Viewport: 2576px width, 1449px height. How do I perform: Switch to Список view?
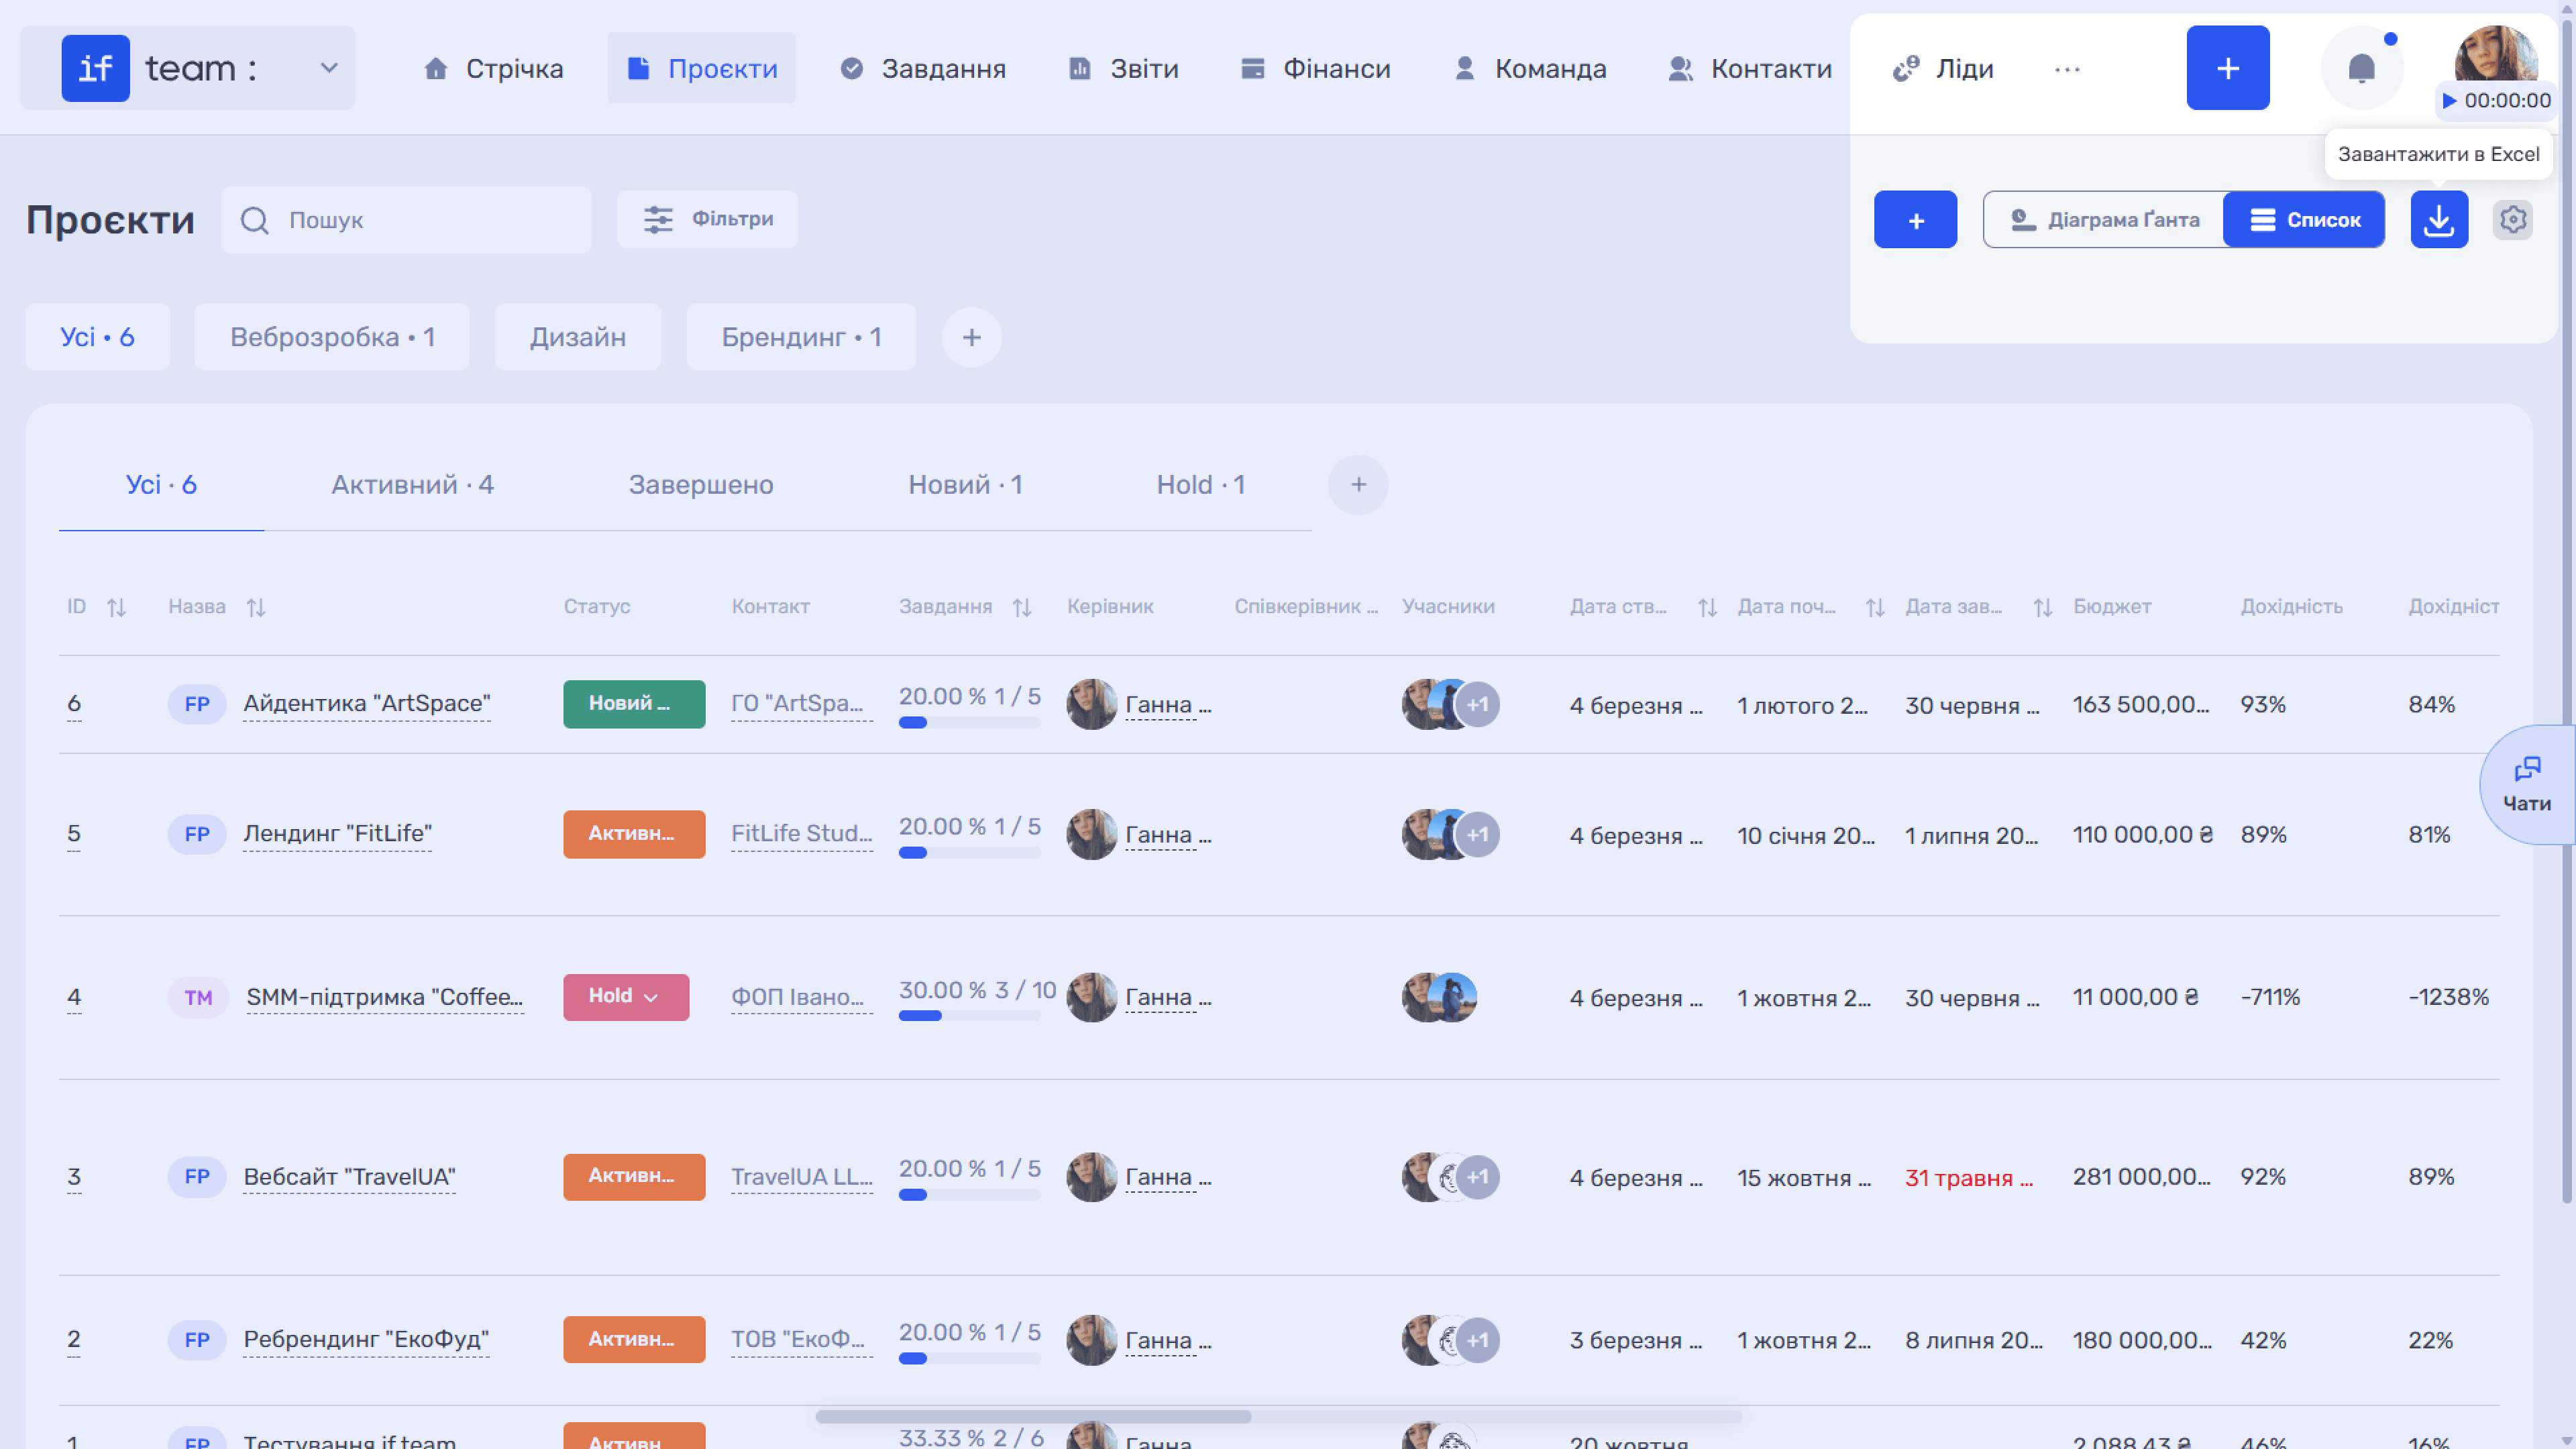[2304, 220]
